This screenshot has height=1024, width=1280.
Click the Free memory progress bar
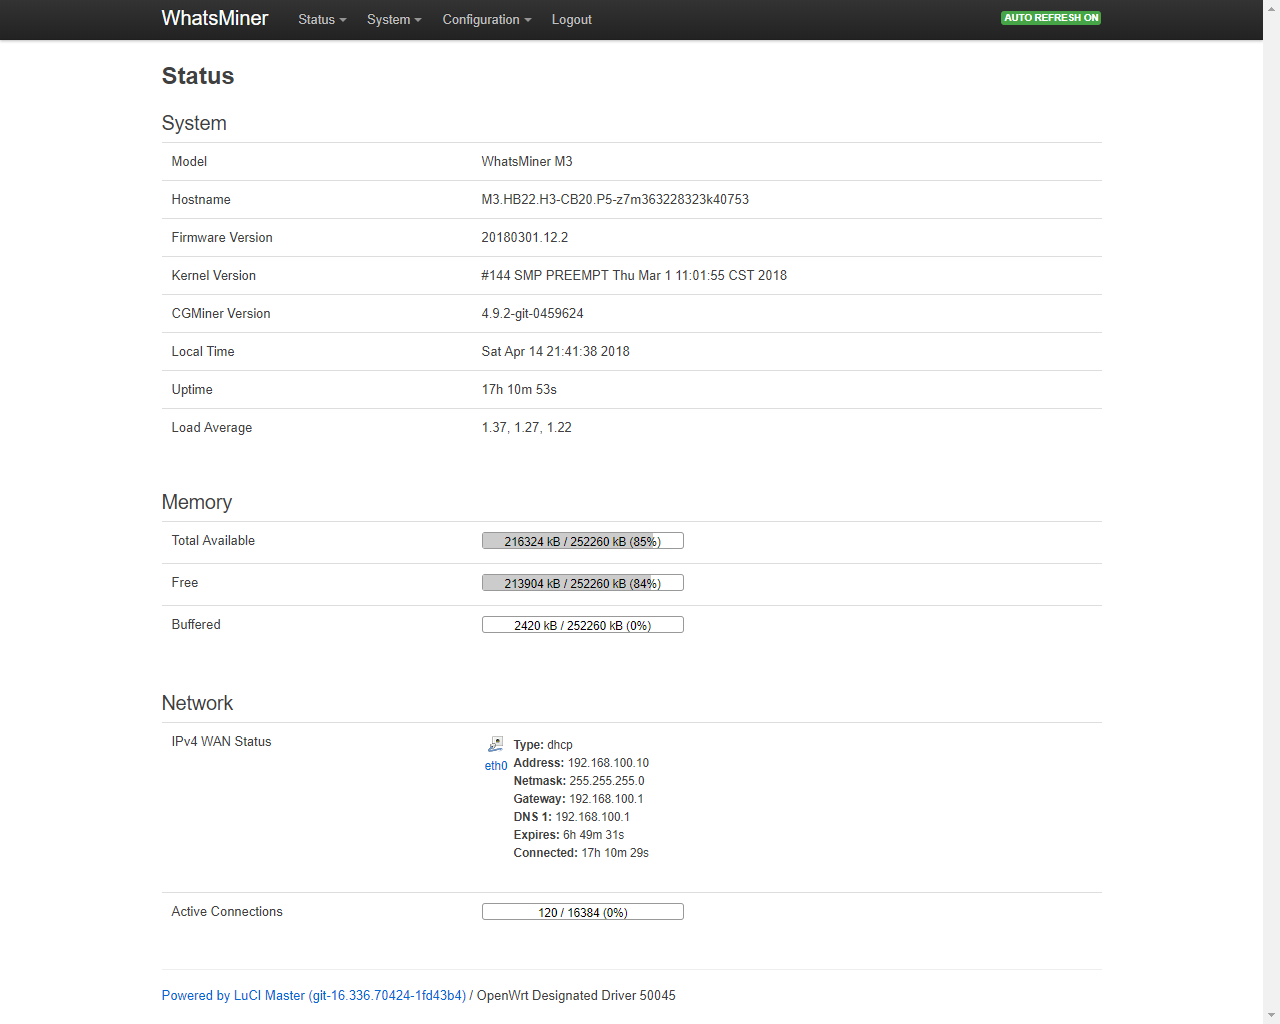point(583,583)
